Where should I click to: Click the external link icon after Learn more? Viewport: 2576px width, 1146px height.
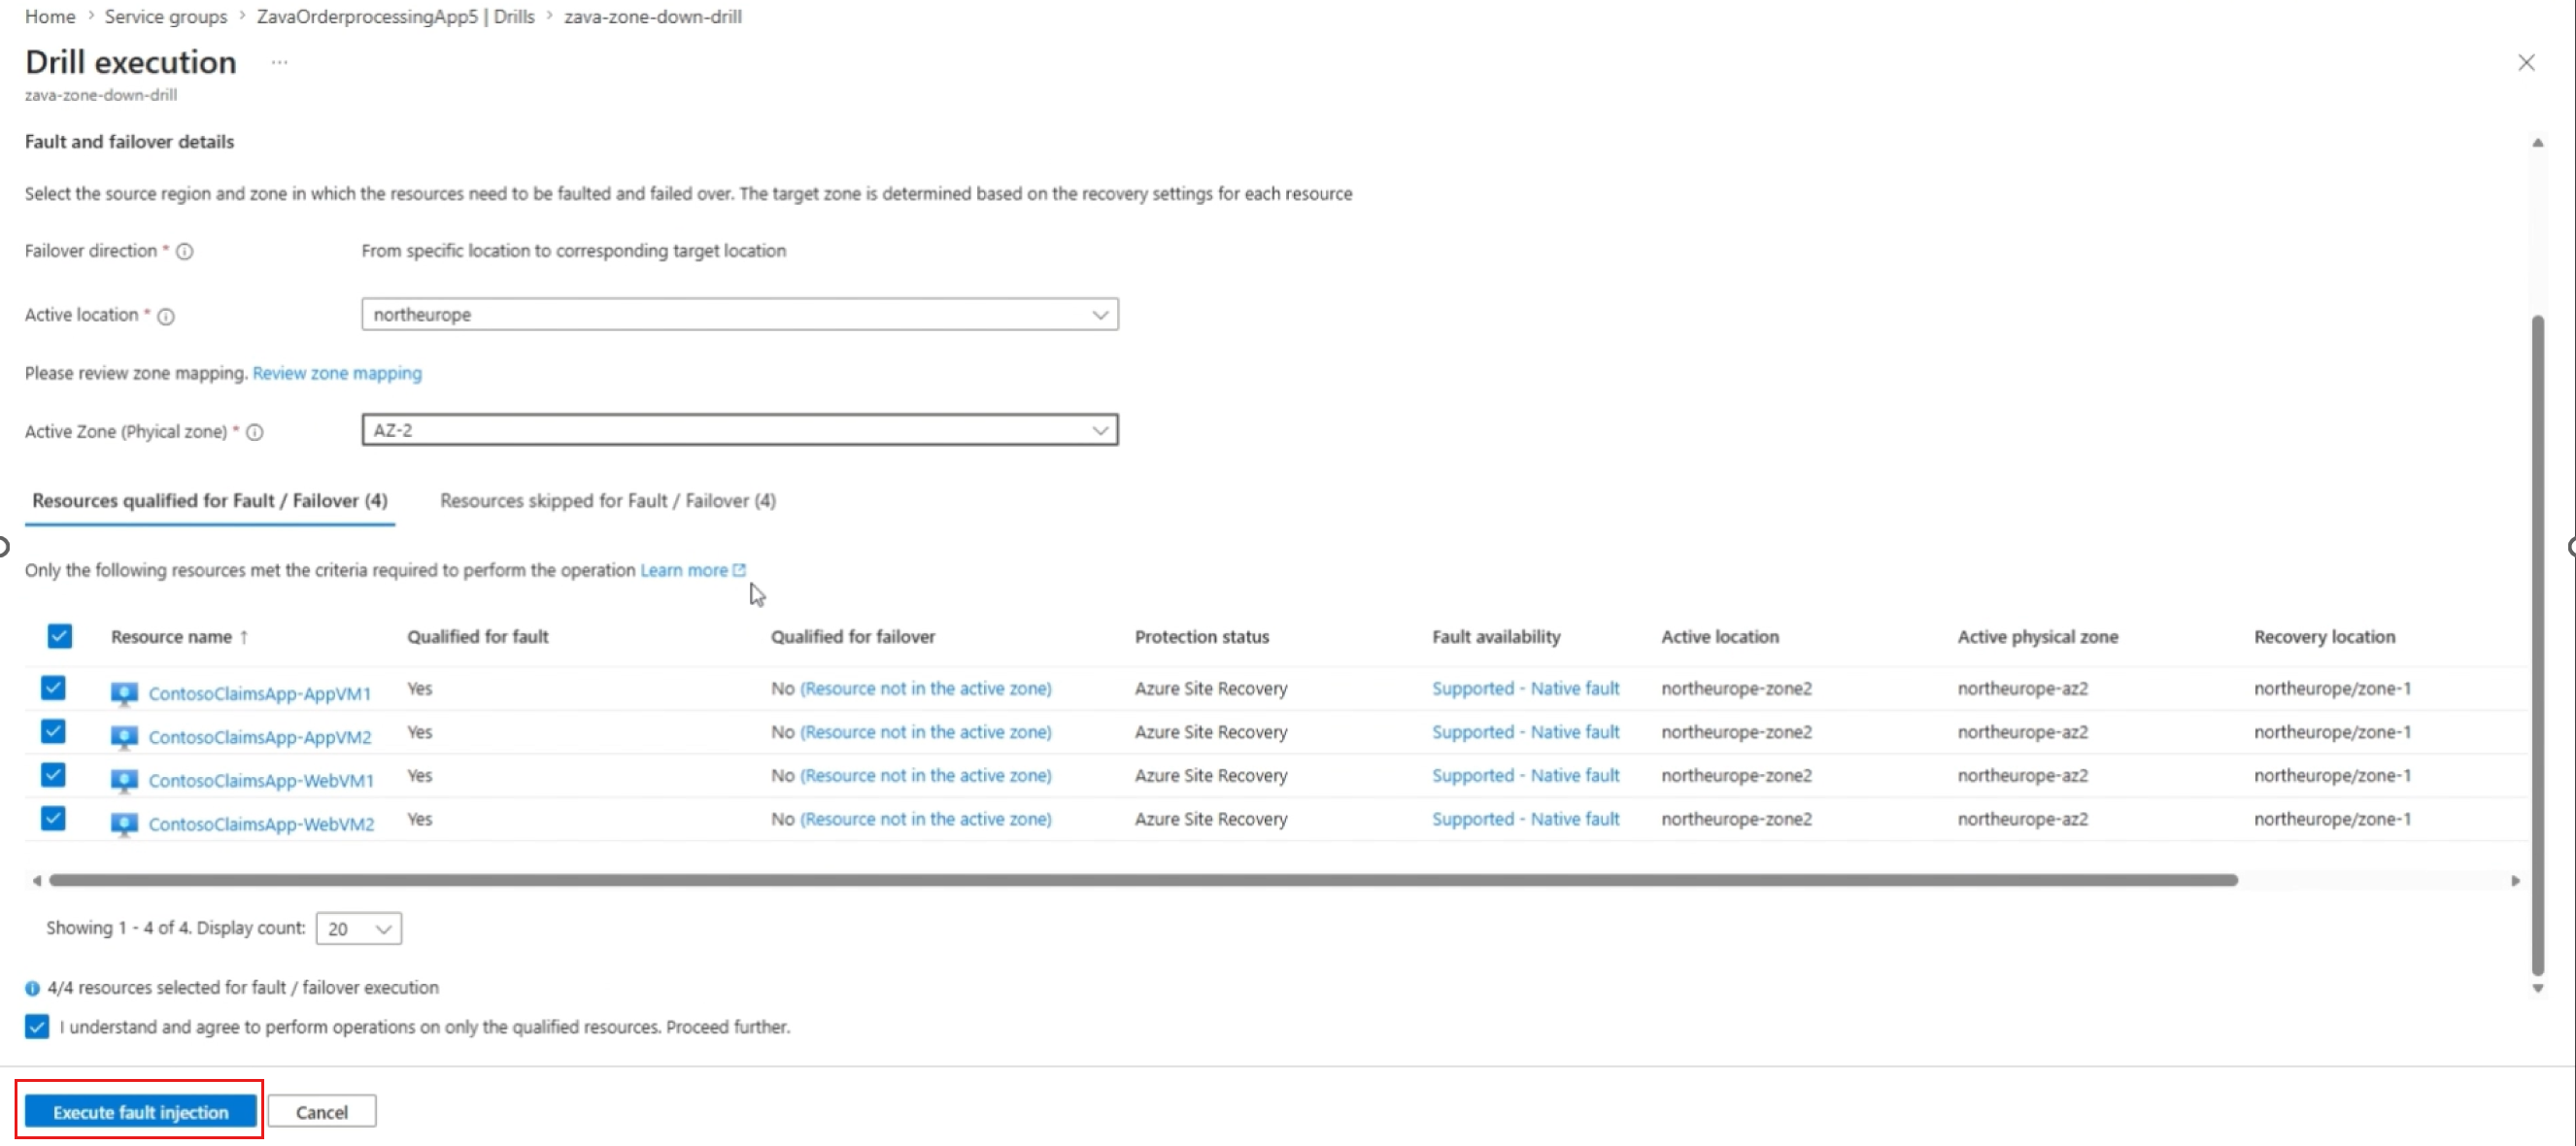739,570
